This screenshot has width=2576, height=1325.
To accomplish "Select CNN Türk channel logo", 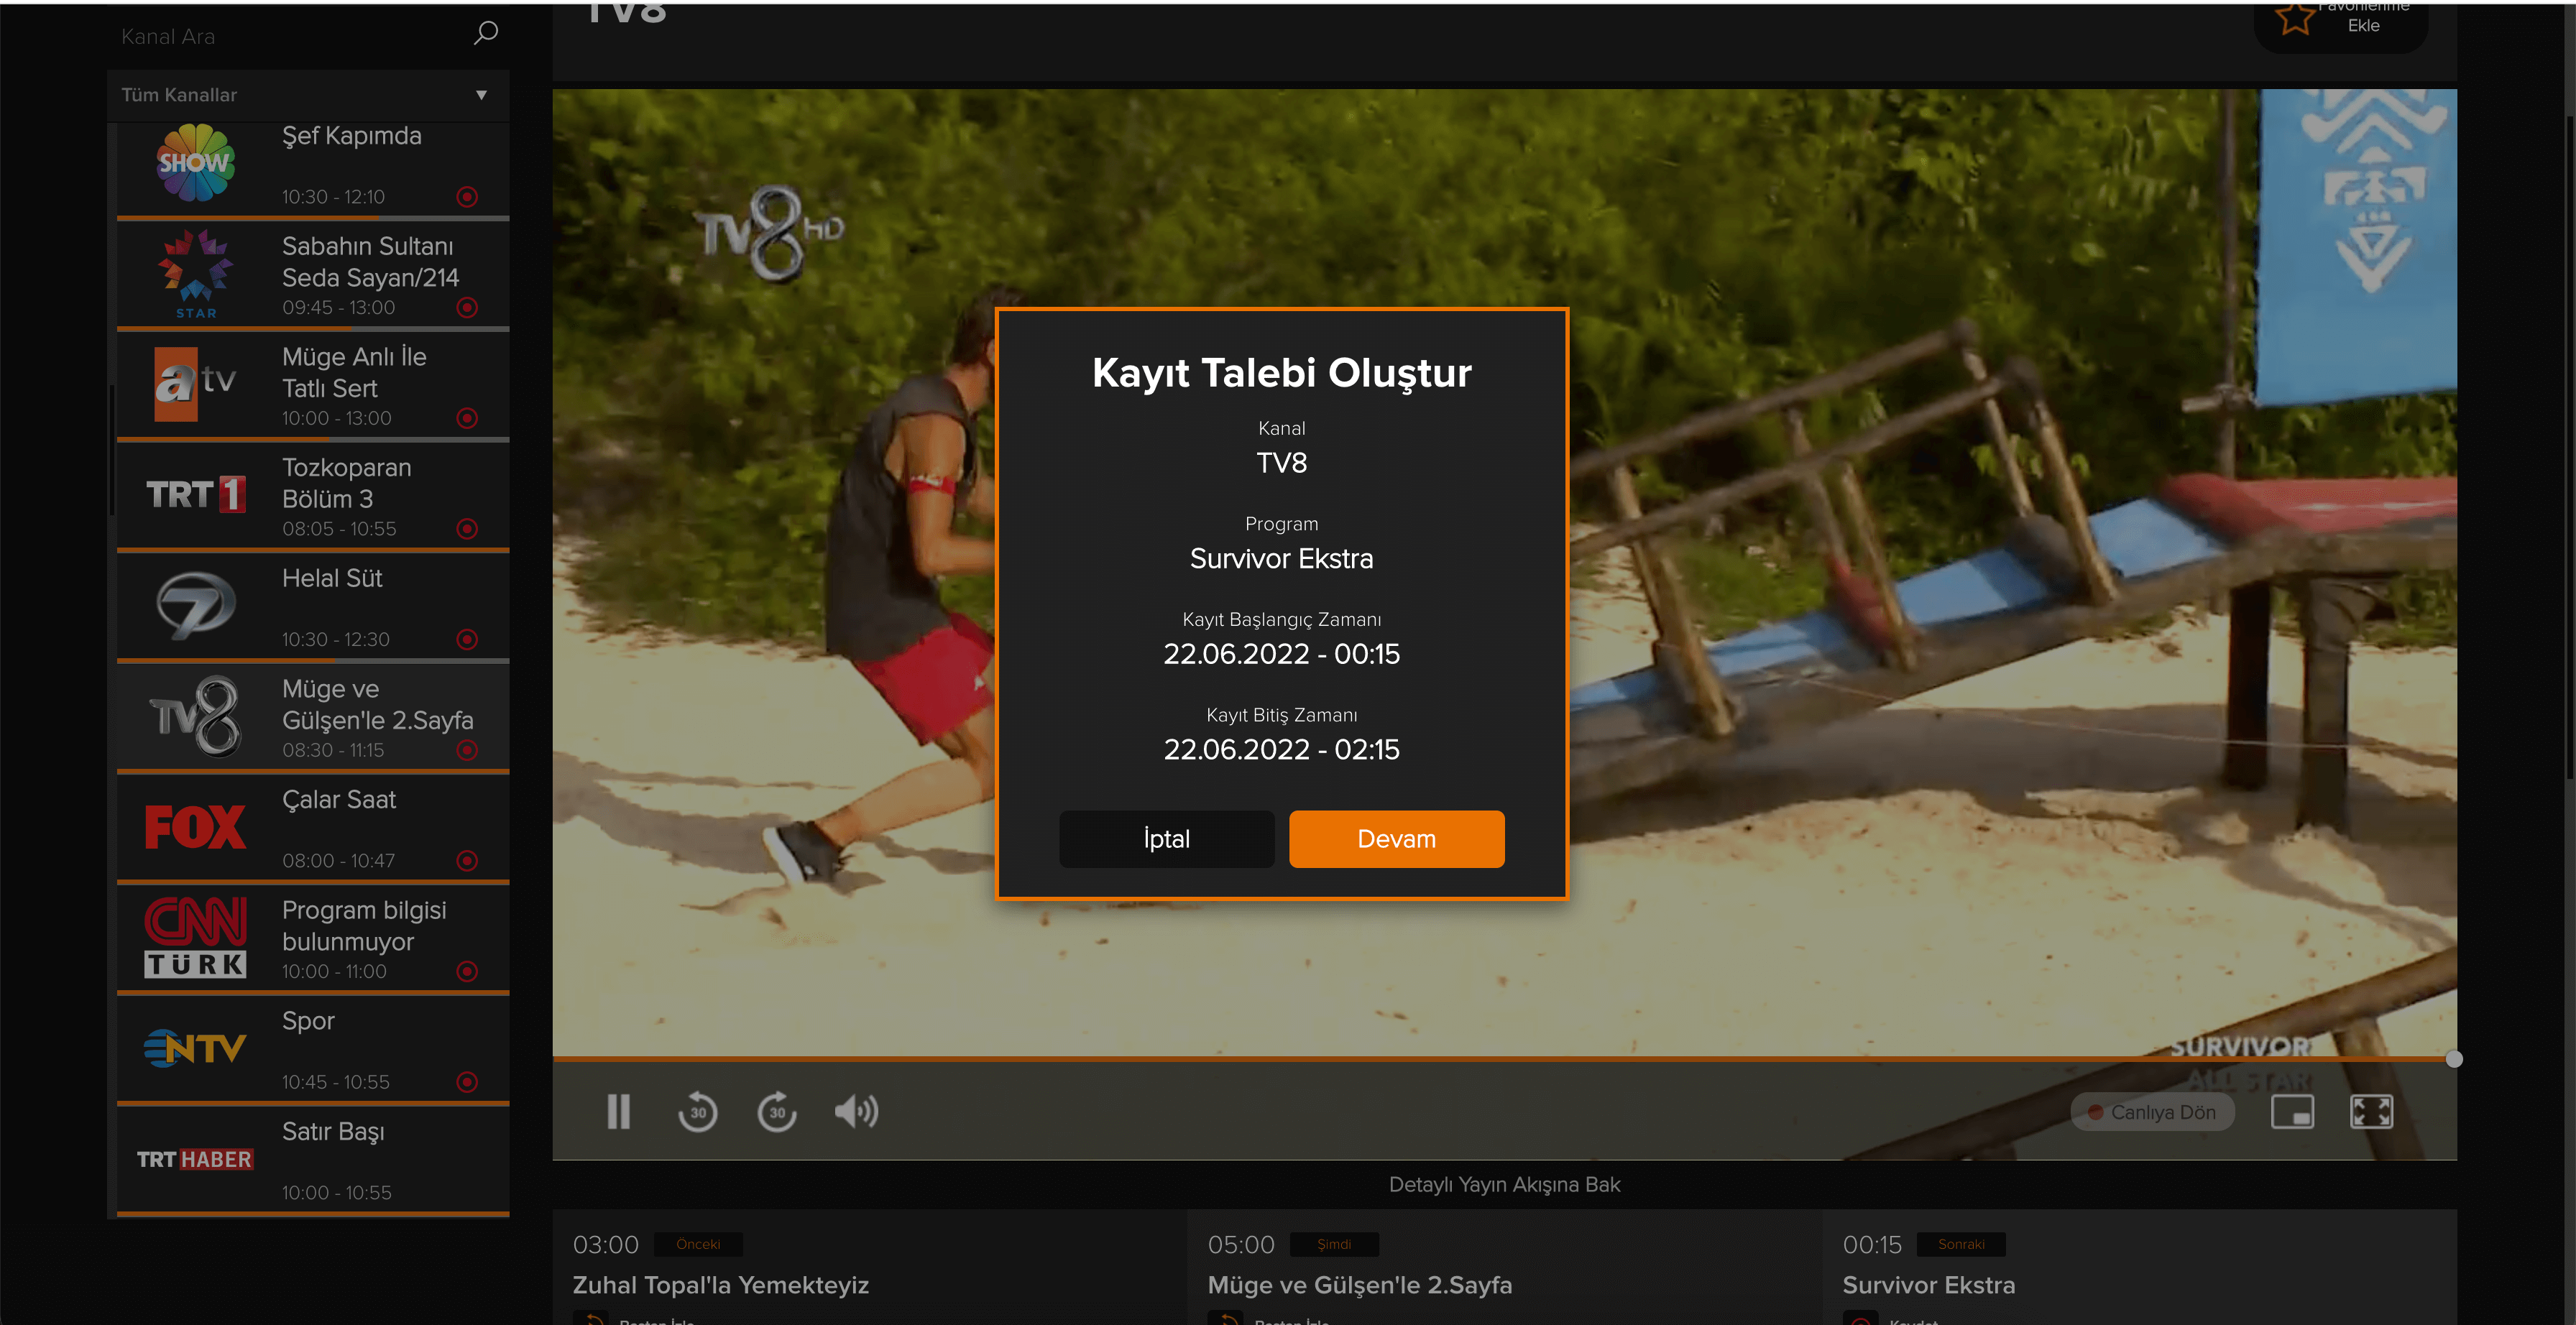I will click(x=195, y=937).
